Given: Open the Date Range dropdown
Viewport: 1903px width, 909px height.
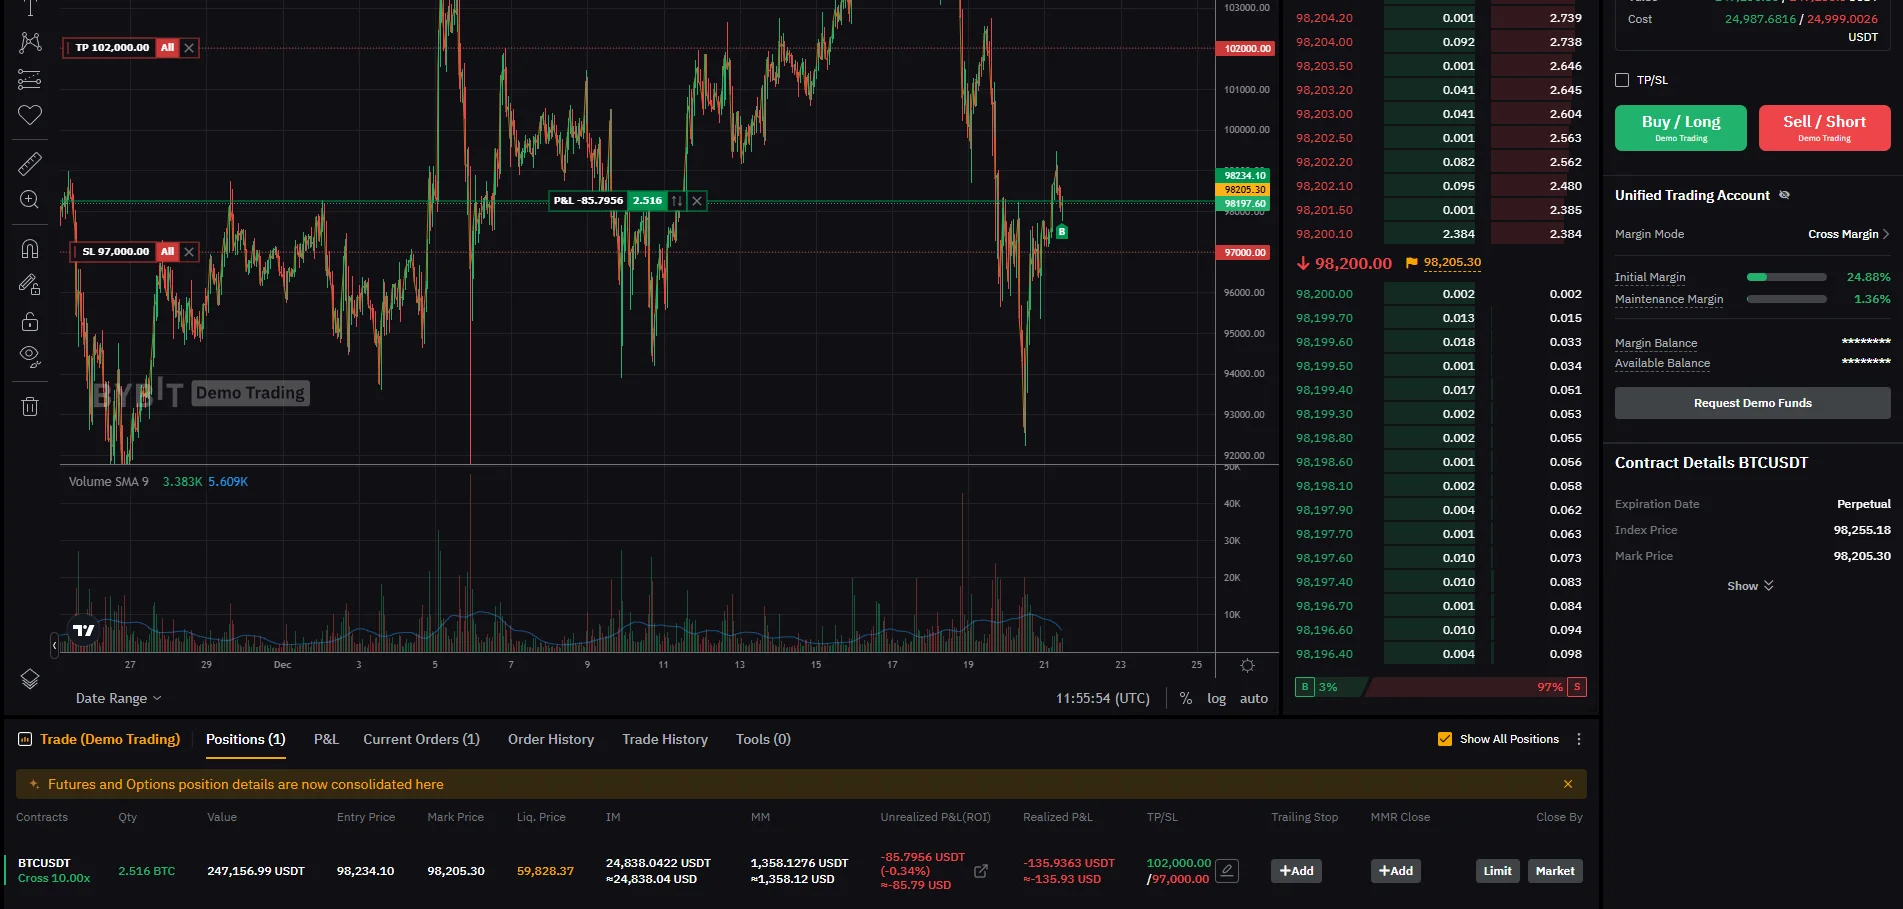Looking at the screenshot, I should (118, 698).
